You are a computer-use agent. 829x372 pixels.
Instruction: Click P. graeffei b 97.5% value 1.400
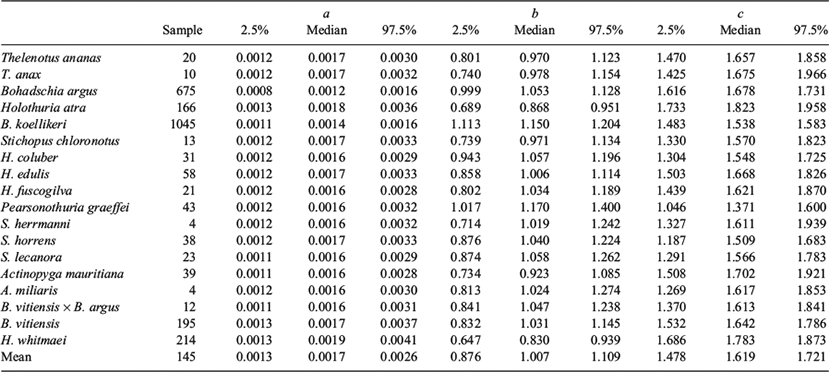coord(606,208)
